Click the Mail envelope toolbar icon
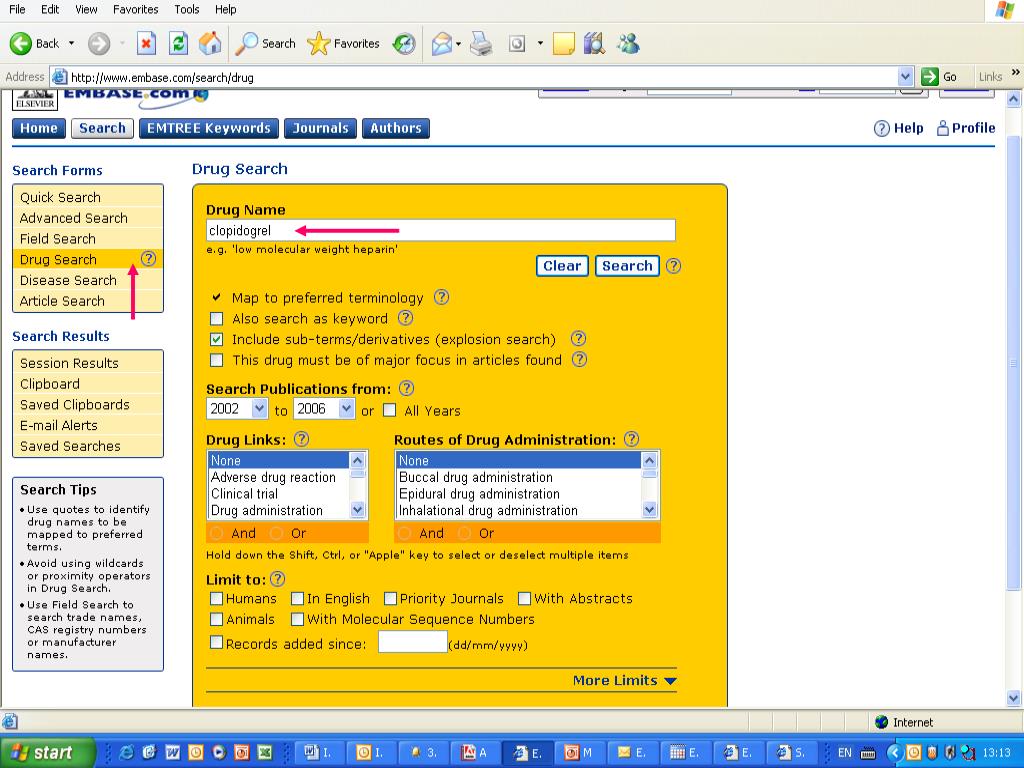This screenshot has height=768, width=1024. (x=441, y=44)
